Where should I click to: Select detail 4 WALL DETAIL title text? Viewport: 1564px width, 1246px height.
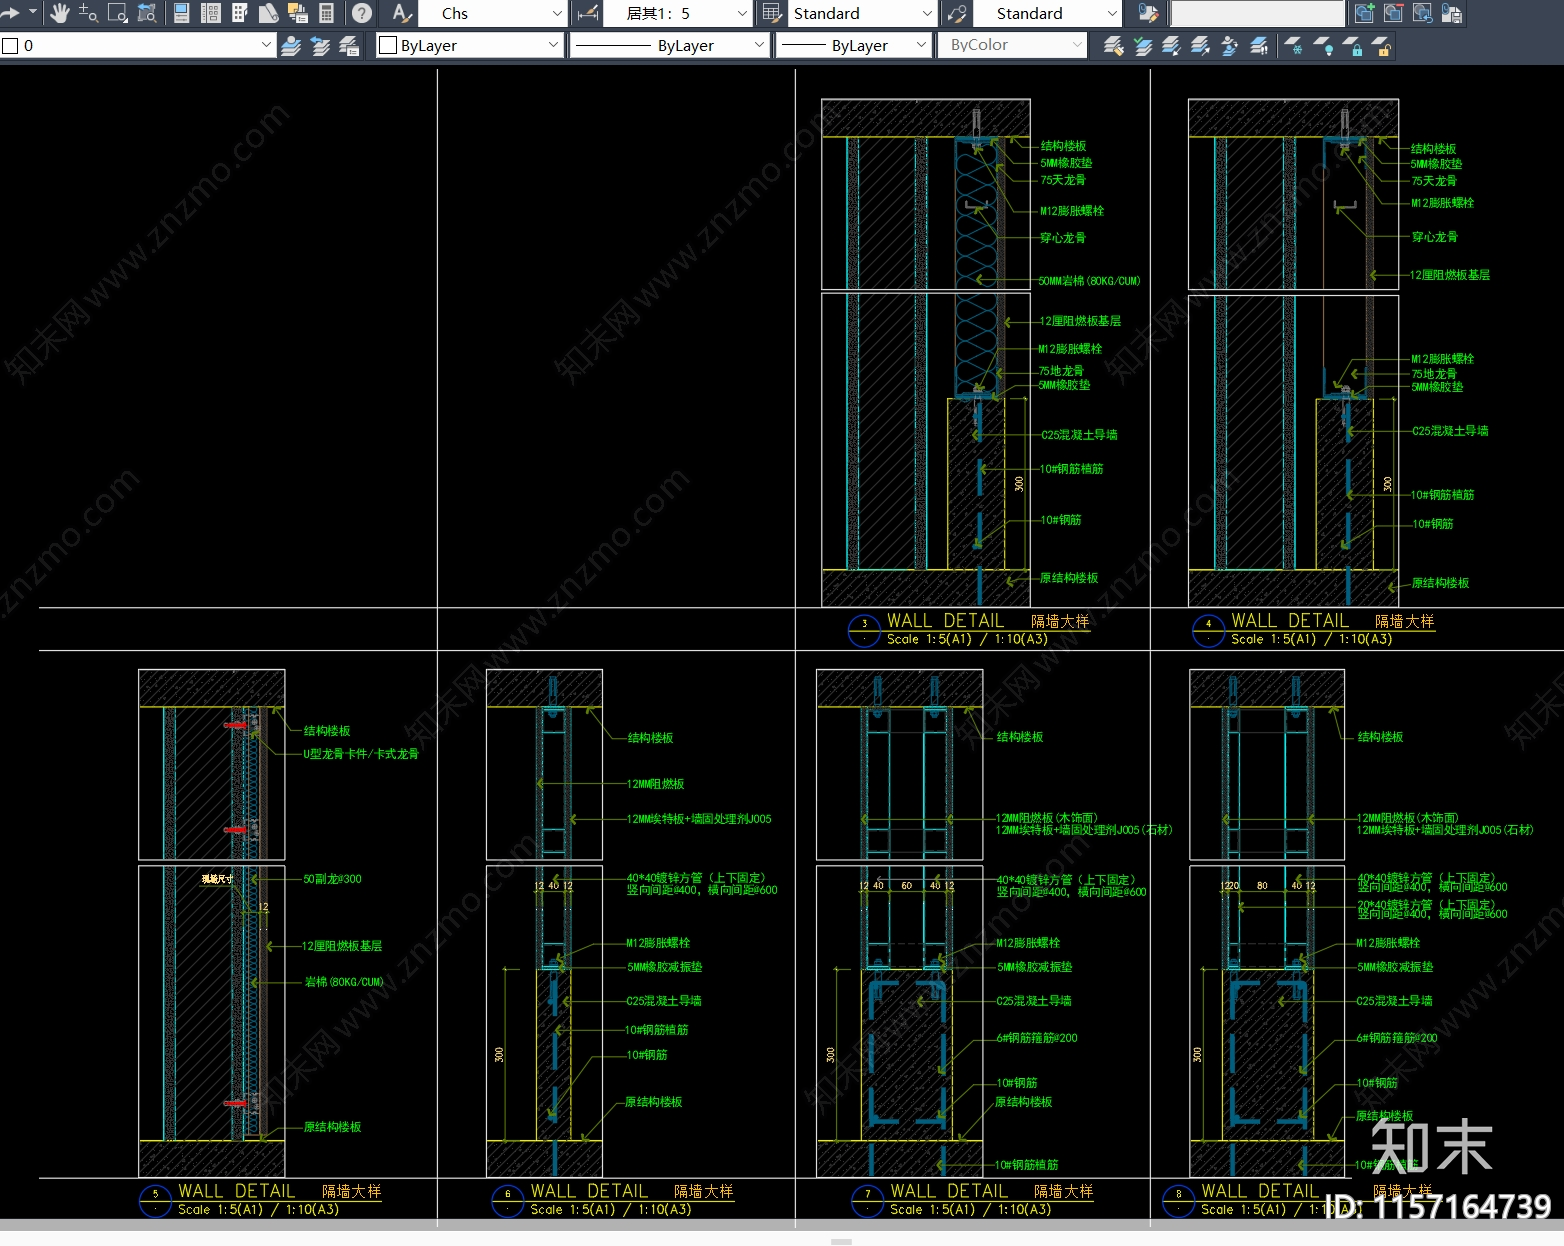(1290, 620)
